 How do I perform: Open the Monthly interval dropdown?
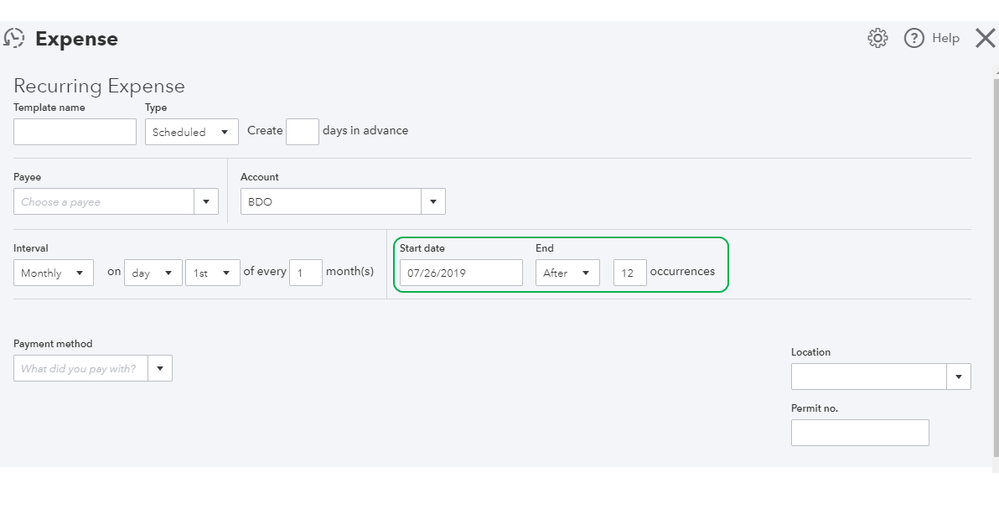[54, 273]
